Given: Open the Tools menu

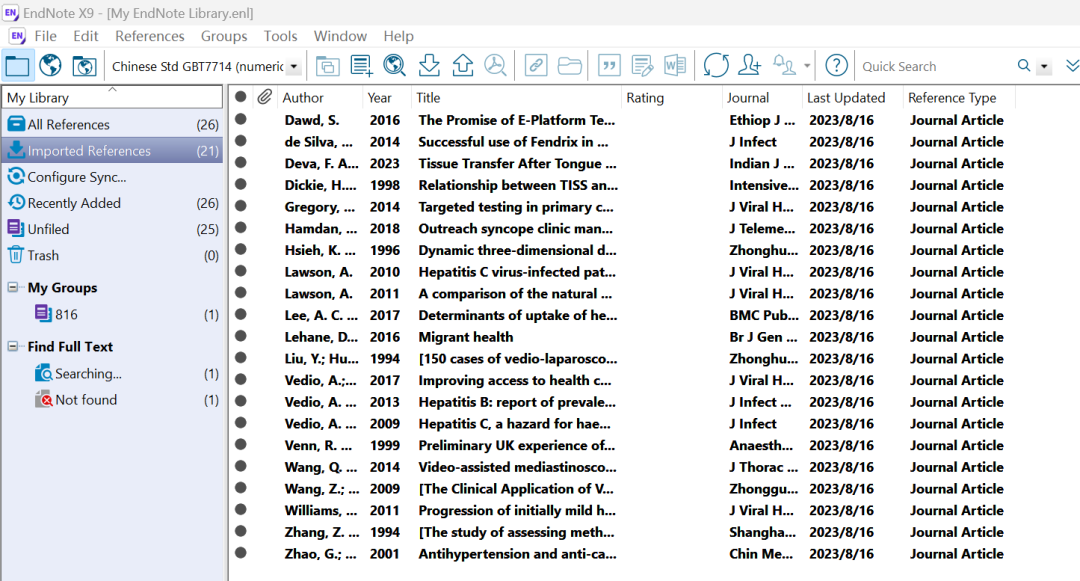Looking at the screenshot, I should click(x=280, y=36).
